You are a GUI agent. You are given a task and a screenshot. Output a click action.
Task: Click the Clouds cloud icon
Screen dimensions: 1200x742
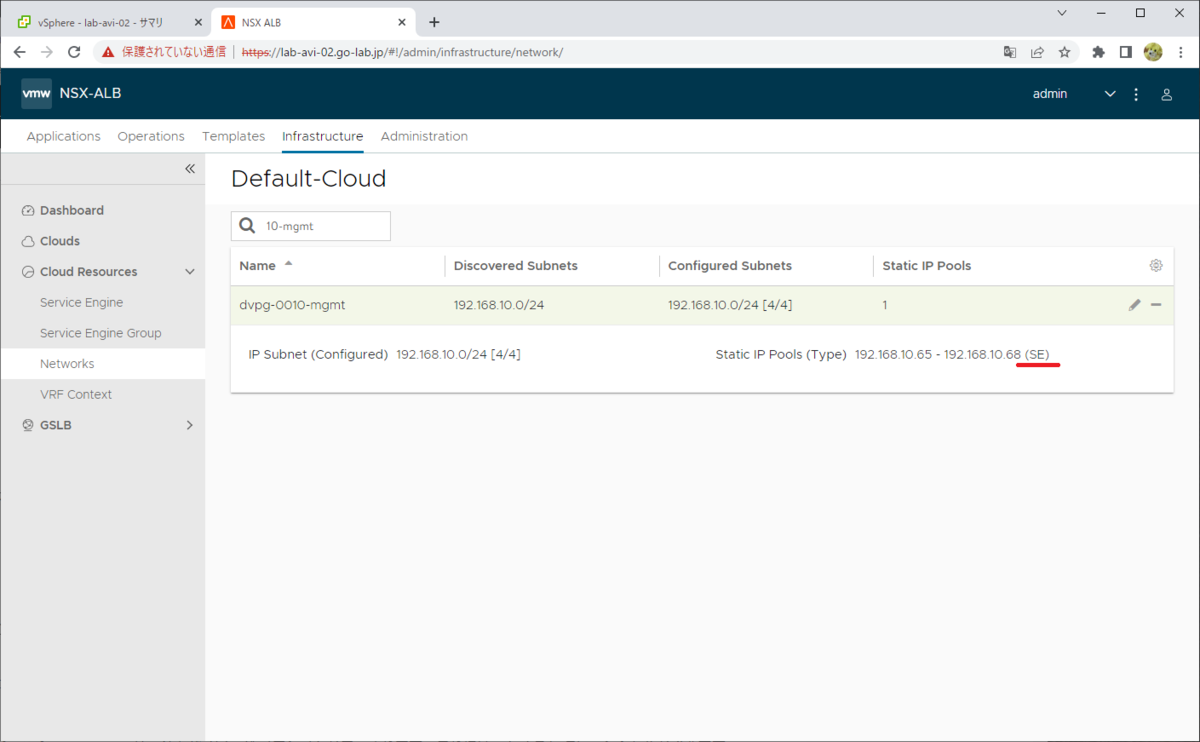click(x=28, y=241)
